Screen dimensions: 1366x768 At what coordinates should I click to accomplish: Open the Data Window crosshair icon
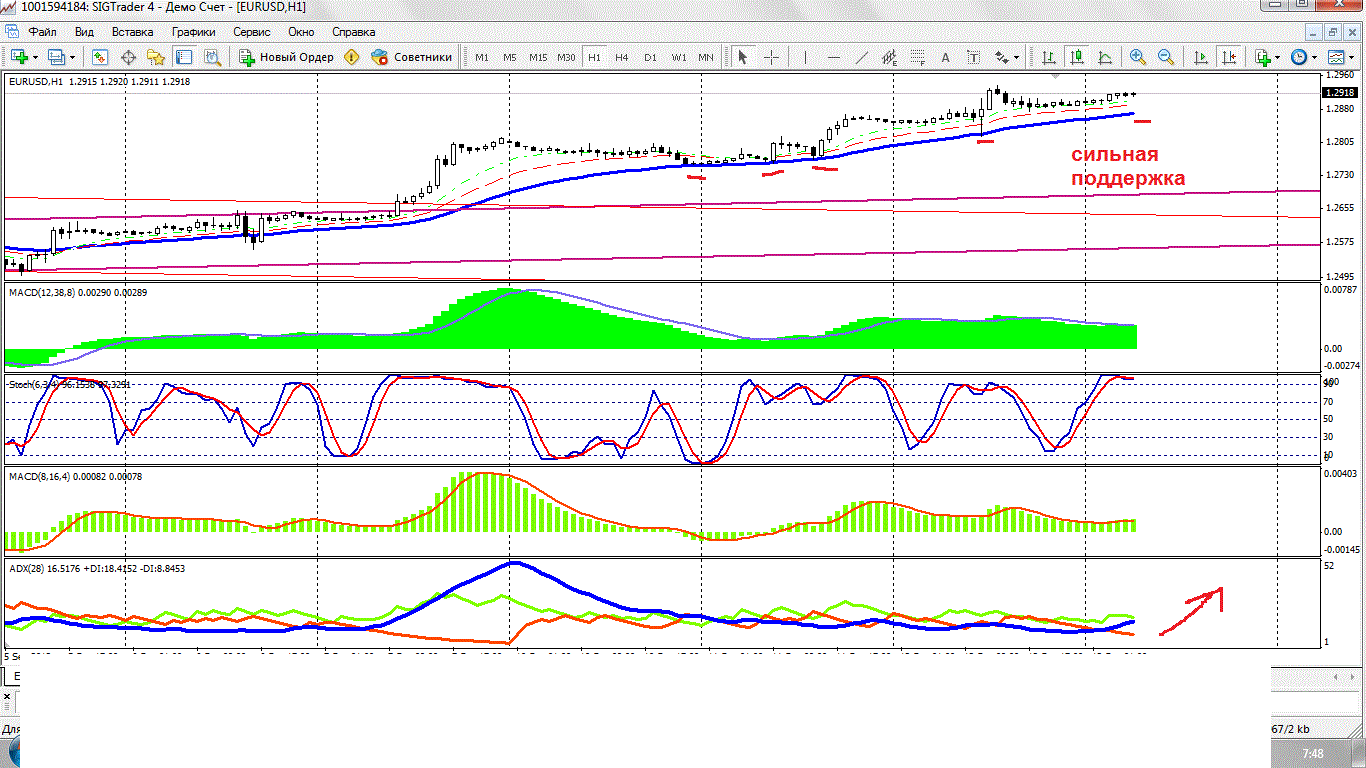128,57
